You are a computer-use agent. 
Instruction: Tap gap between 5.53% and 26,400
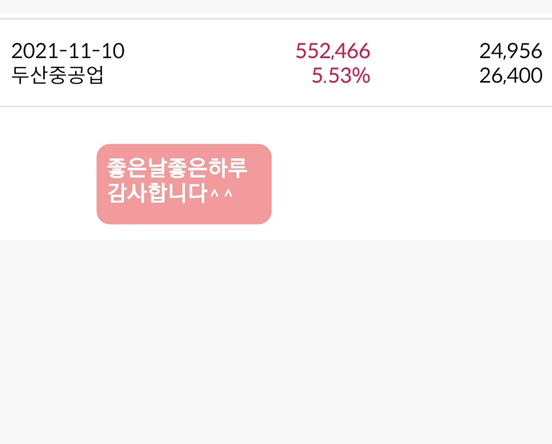425,76
